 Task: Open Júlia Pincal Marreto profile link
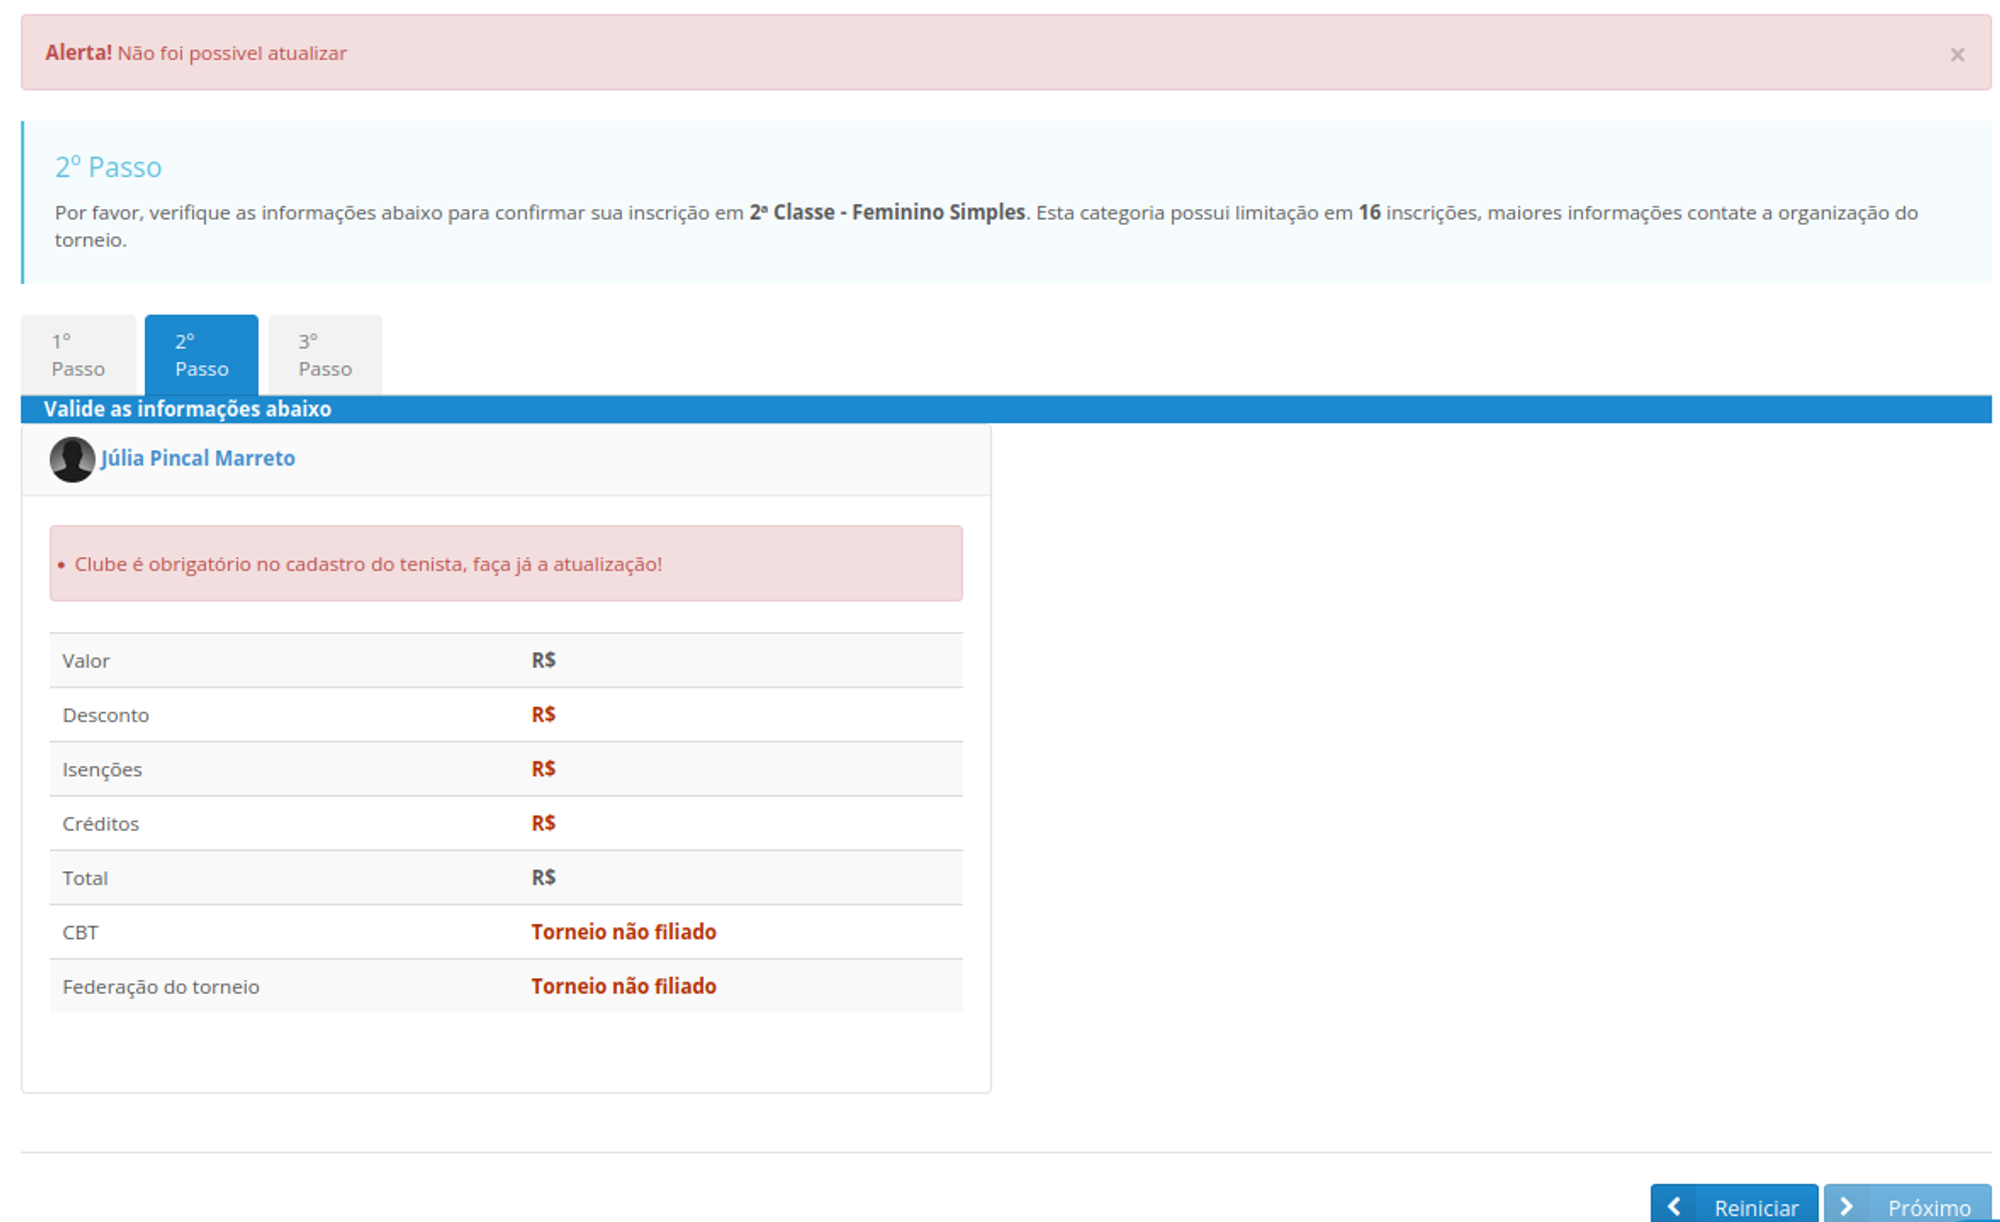tap(198, 458)
